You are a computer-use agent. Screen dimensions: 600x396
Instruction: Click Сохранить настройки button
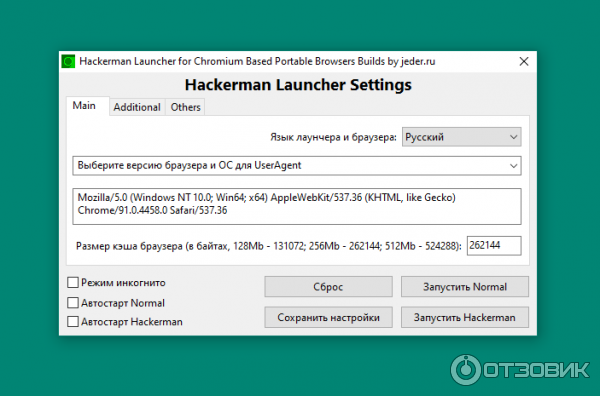(x=328, y=317)
